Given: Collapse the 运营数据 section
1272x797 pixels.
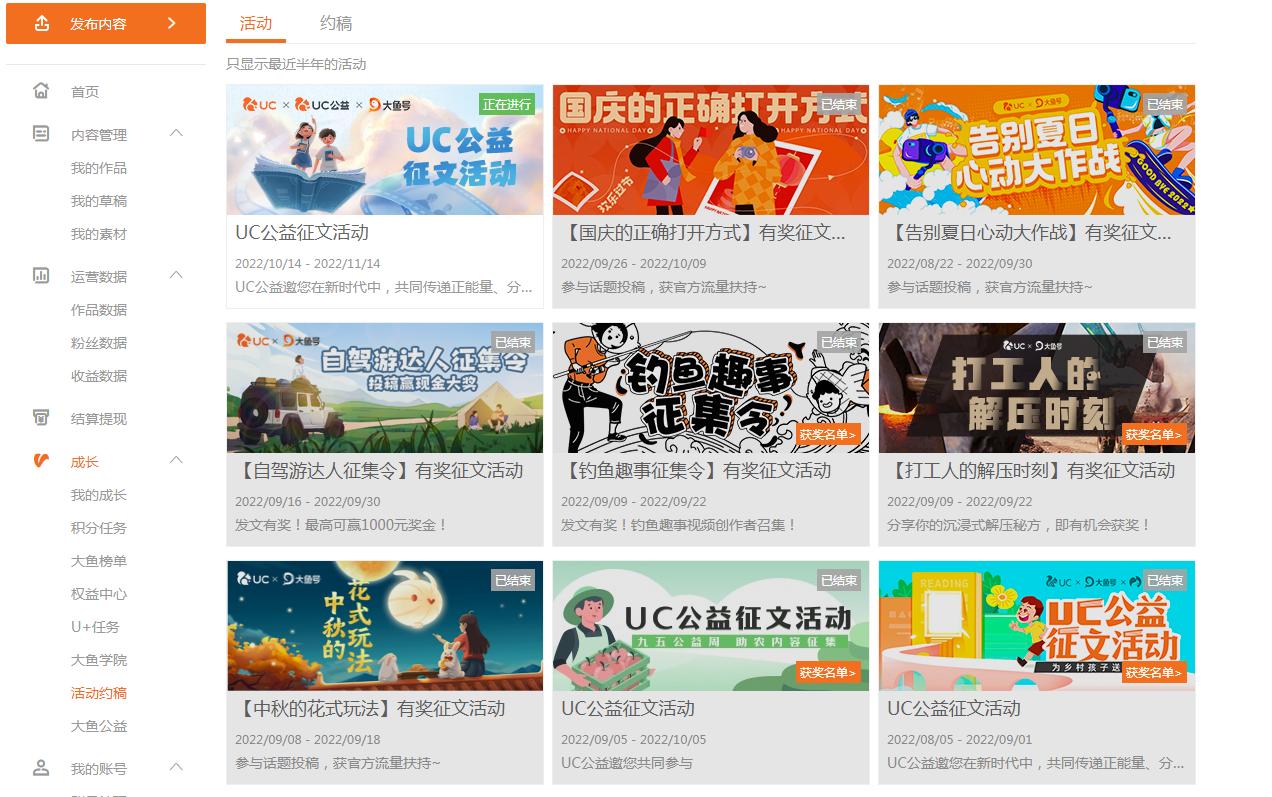Looking at the screenshot, I should (x=177, y=277).
